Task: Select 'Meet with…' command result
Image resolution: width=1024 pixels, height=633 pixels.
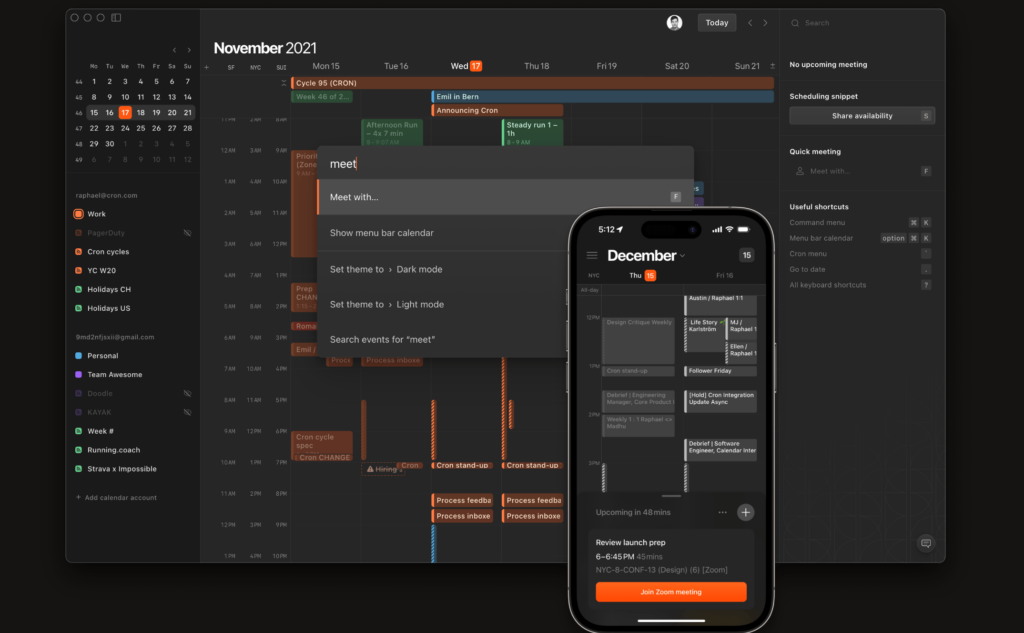Action: click(505, 197)
